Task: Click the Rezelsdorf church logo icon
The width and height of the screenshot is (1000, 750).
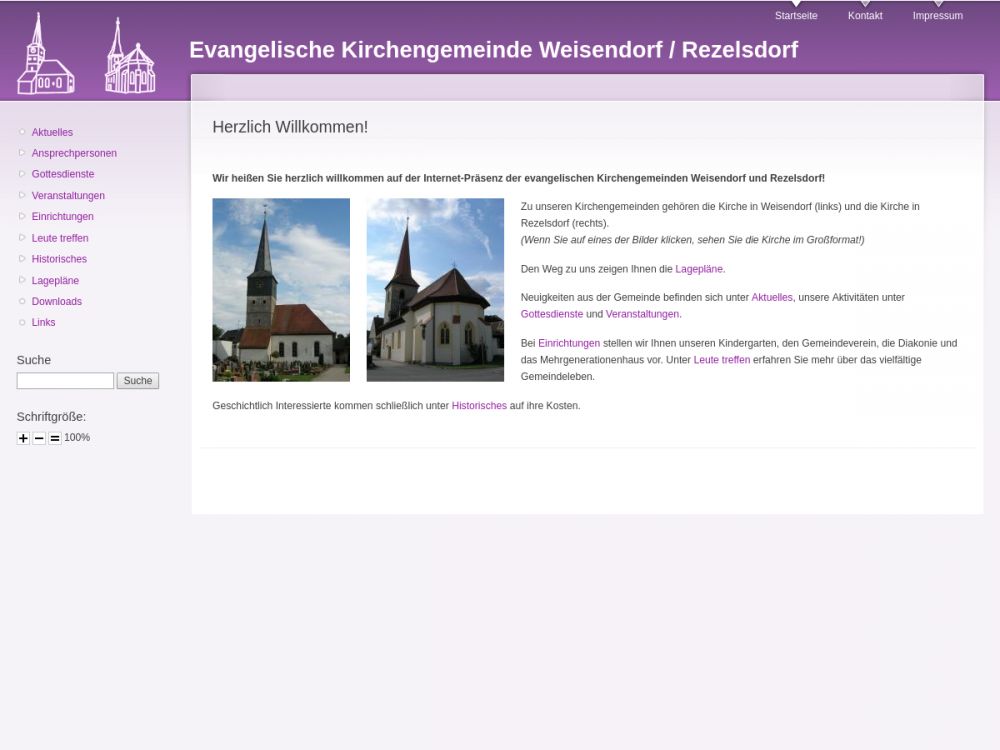Action: coord(130,59)
